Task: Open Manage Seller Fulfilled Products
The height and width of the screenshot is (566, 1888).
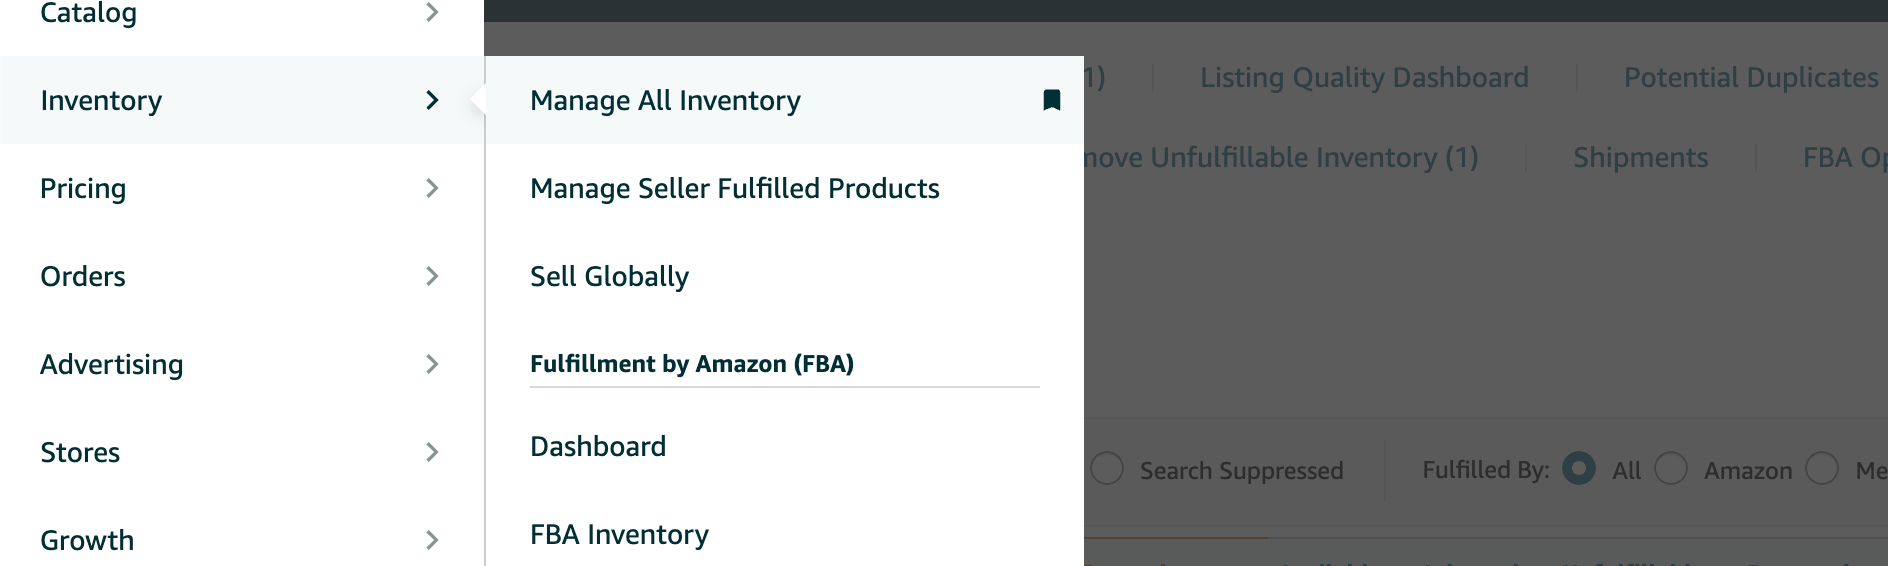Action: click(x=734, y=188)
